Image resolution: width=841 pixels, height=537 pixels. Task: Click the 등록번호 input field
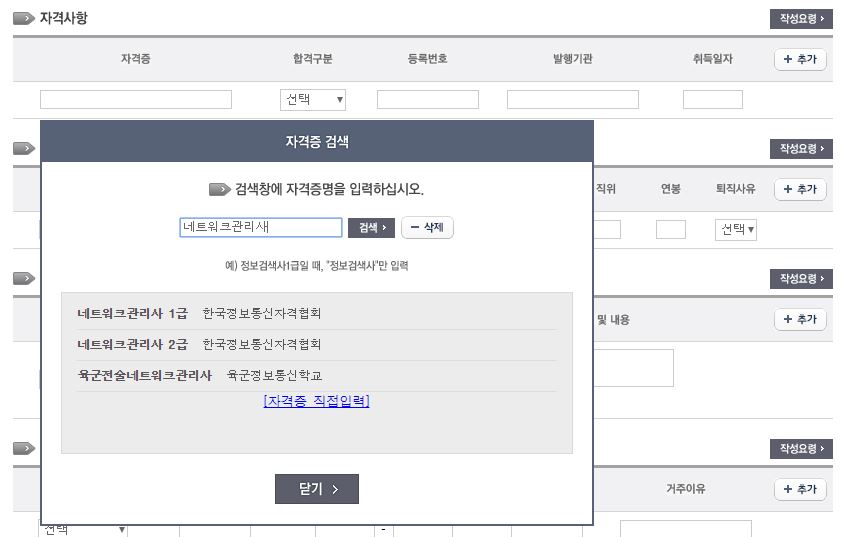(427, 100)
